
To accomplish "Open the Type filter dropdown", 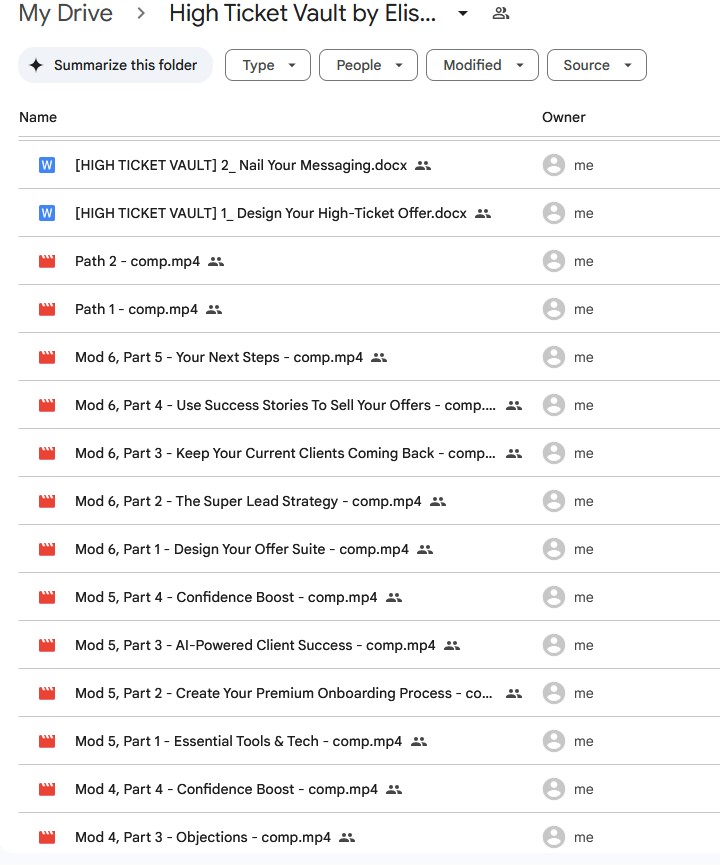I will (x=269, y=65).
